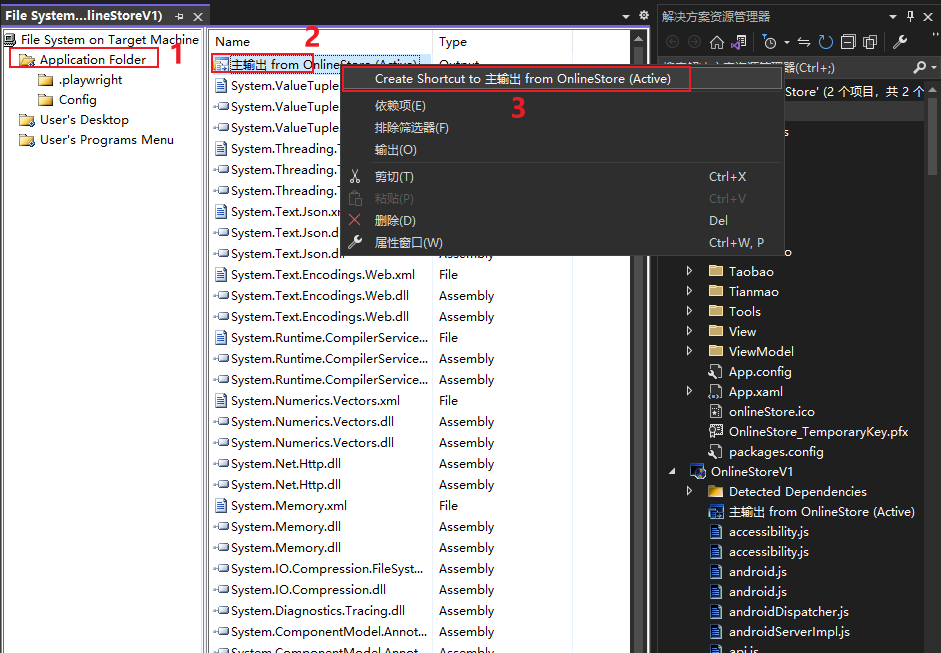Toggle pin on File System tab
Image resolution: width=941 pixels, height=653 pixels.
(x=179, y=17)
